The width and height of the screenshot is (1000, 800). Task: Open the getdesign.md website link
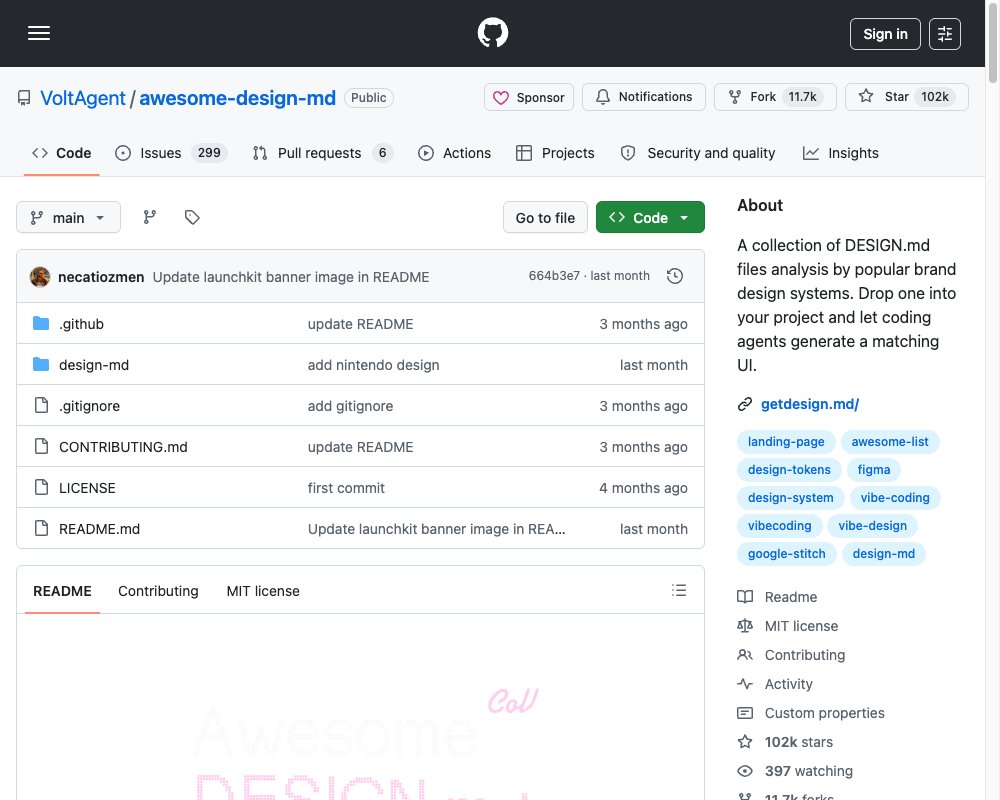[x=810, y=404]
